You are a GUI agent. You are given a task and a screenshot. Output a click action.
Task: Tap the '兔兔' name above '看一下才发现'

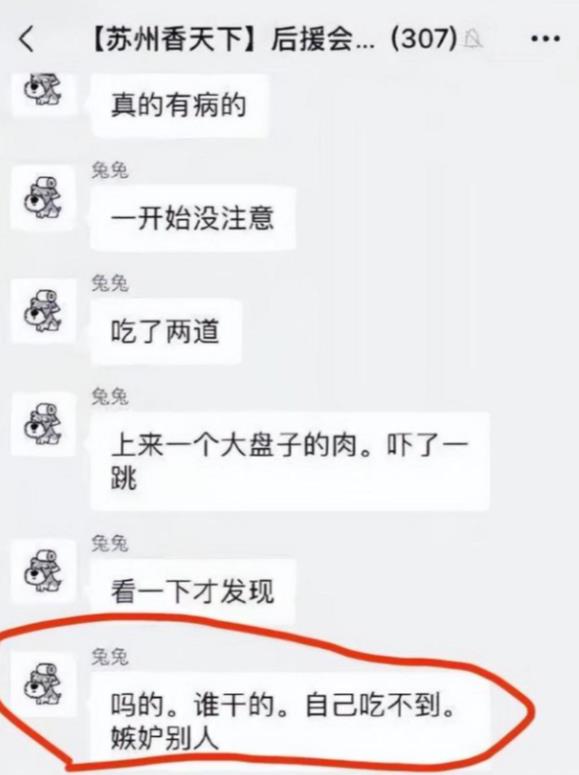click(x=110, y=543)
